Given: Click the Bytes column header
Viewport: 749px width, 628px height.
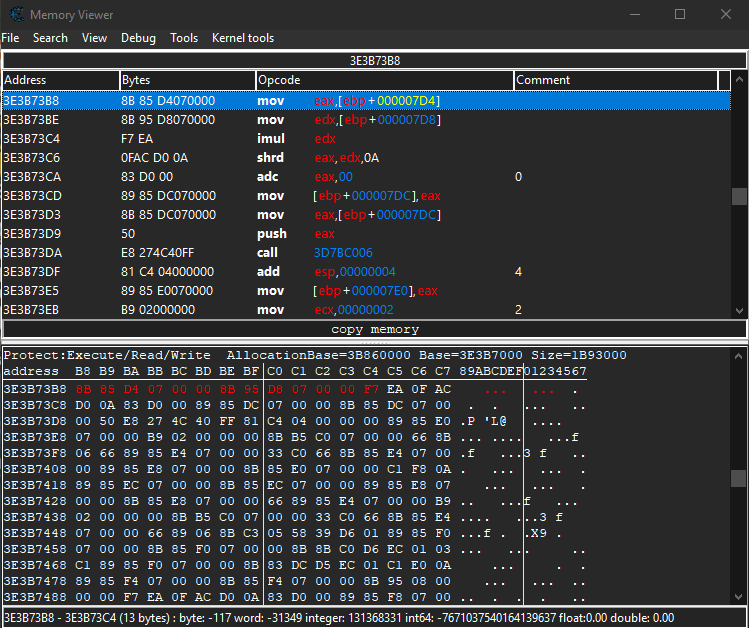Looking at the screenshot, I should click(187, 80).
